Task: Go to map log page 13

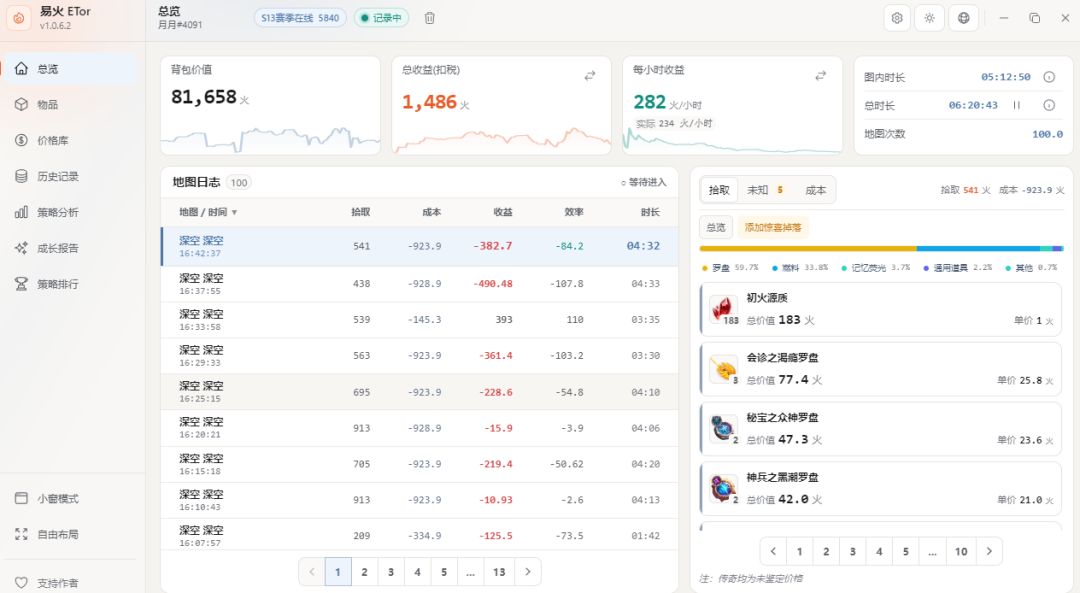Action: pos(499,572)
